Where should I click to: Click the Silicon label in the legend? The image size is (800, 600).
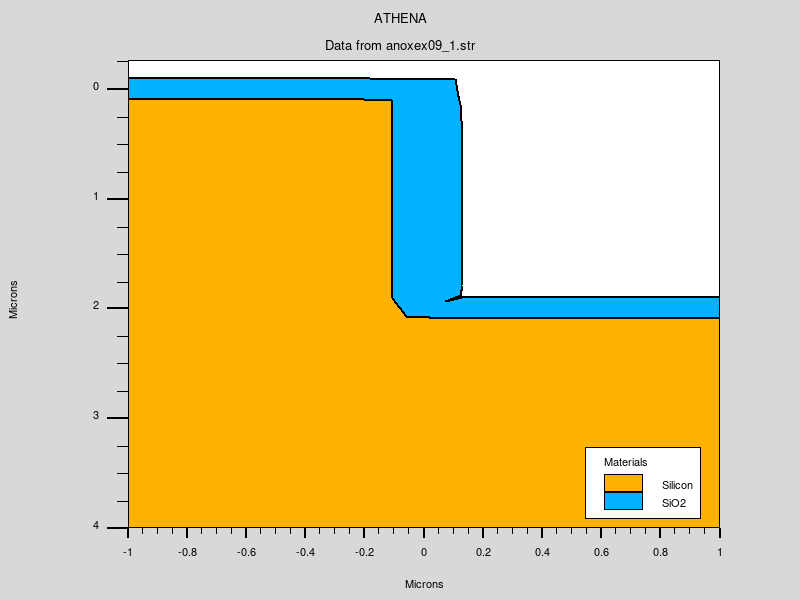coord(677,484)
